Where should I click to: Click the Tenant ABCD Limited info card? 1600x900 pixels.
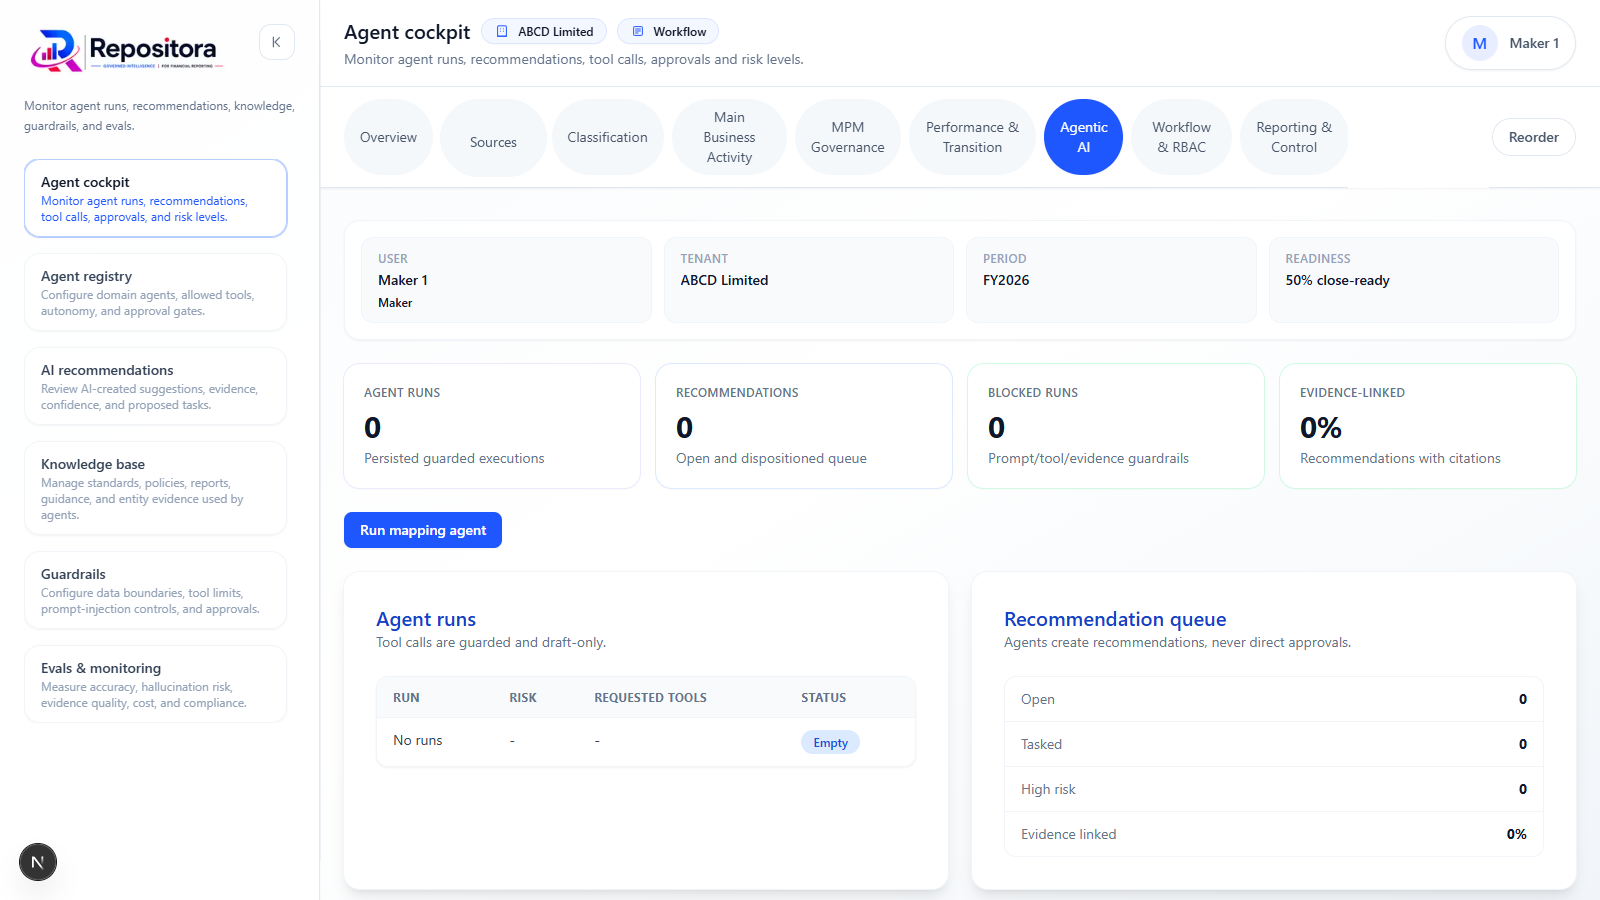tap(808, 280)
